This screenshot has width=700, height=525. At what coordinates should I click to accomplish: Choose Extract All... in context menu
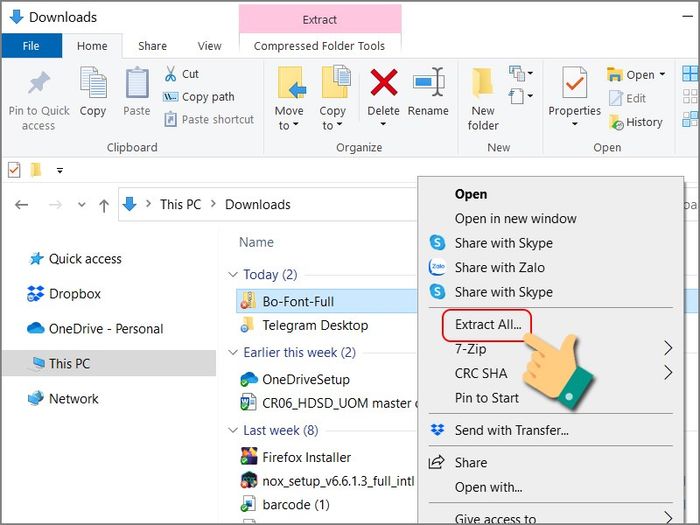pos(488,325)
